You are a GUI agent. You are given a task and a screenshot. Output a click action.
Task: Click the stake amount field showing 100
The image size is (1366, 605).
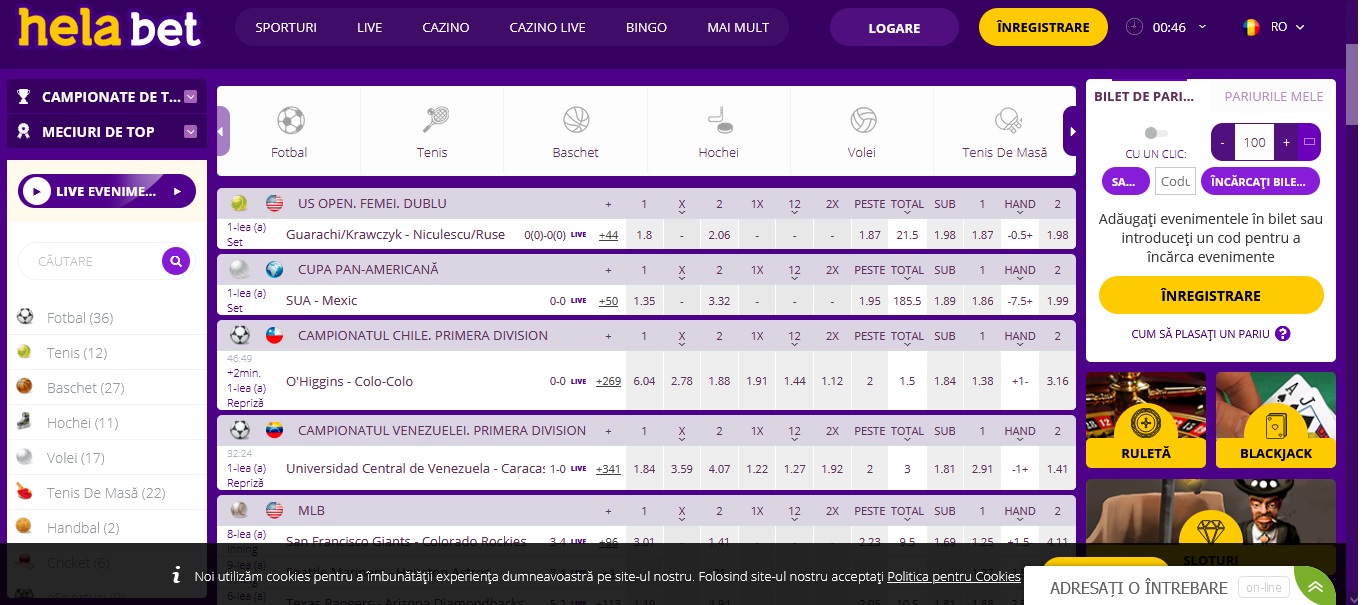[1255, 142]
